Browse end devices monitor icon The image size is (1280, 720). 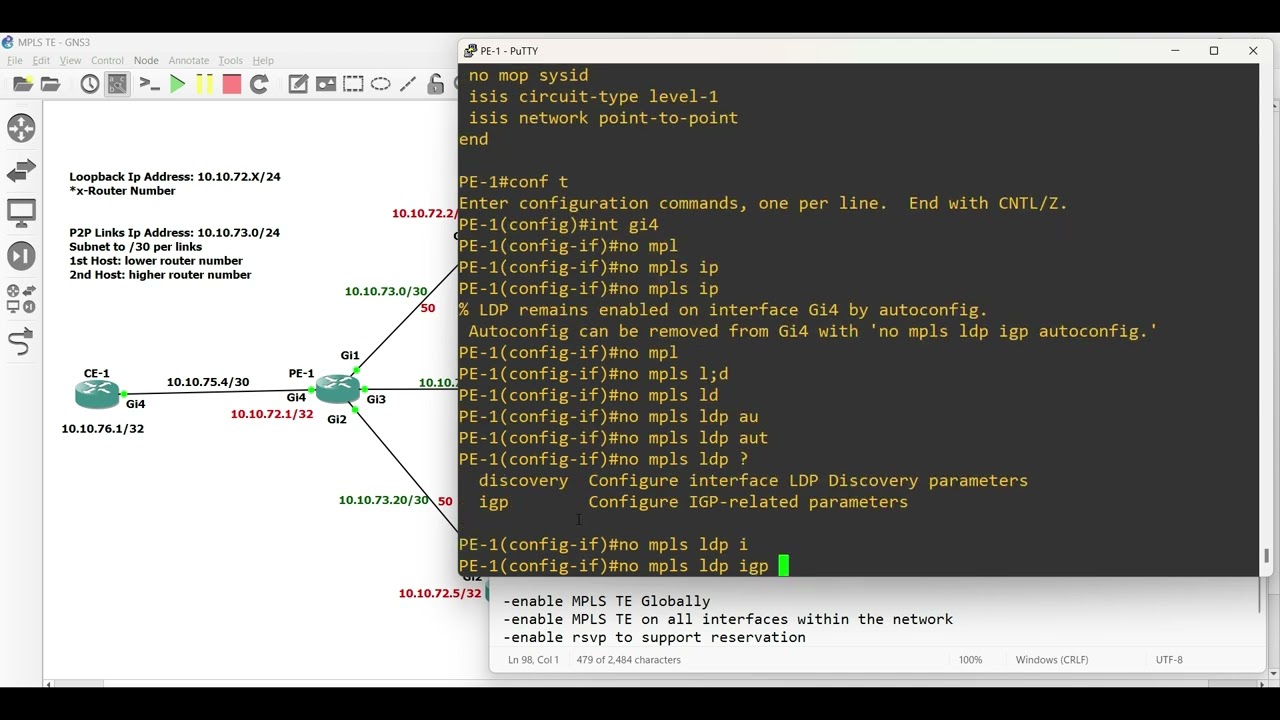[x=21, y=213]
